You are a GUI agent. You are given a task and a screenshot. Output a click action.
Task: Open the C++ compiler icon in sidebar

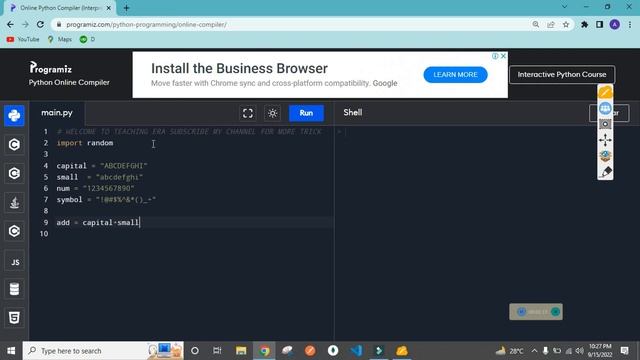pos(14,173)
